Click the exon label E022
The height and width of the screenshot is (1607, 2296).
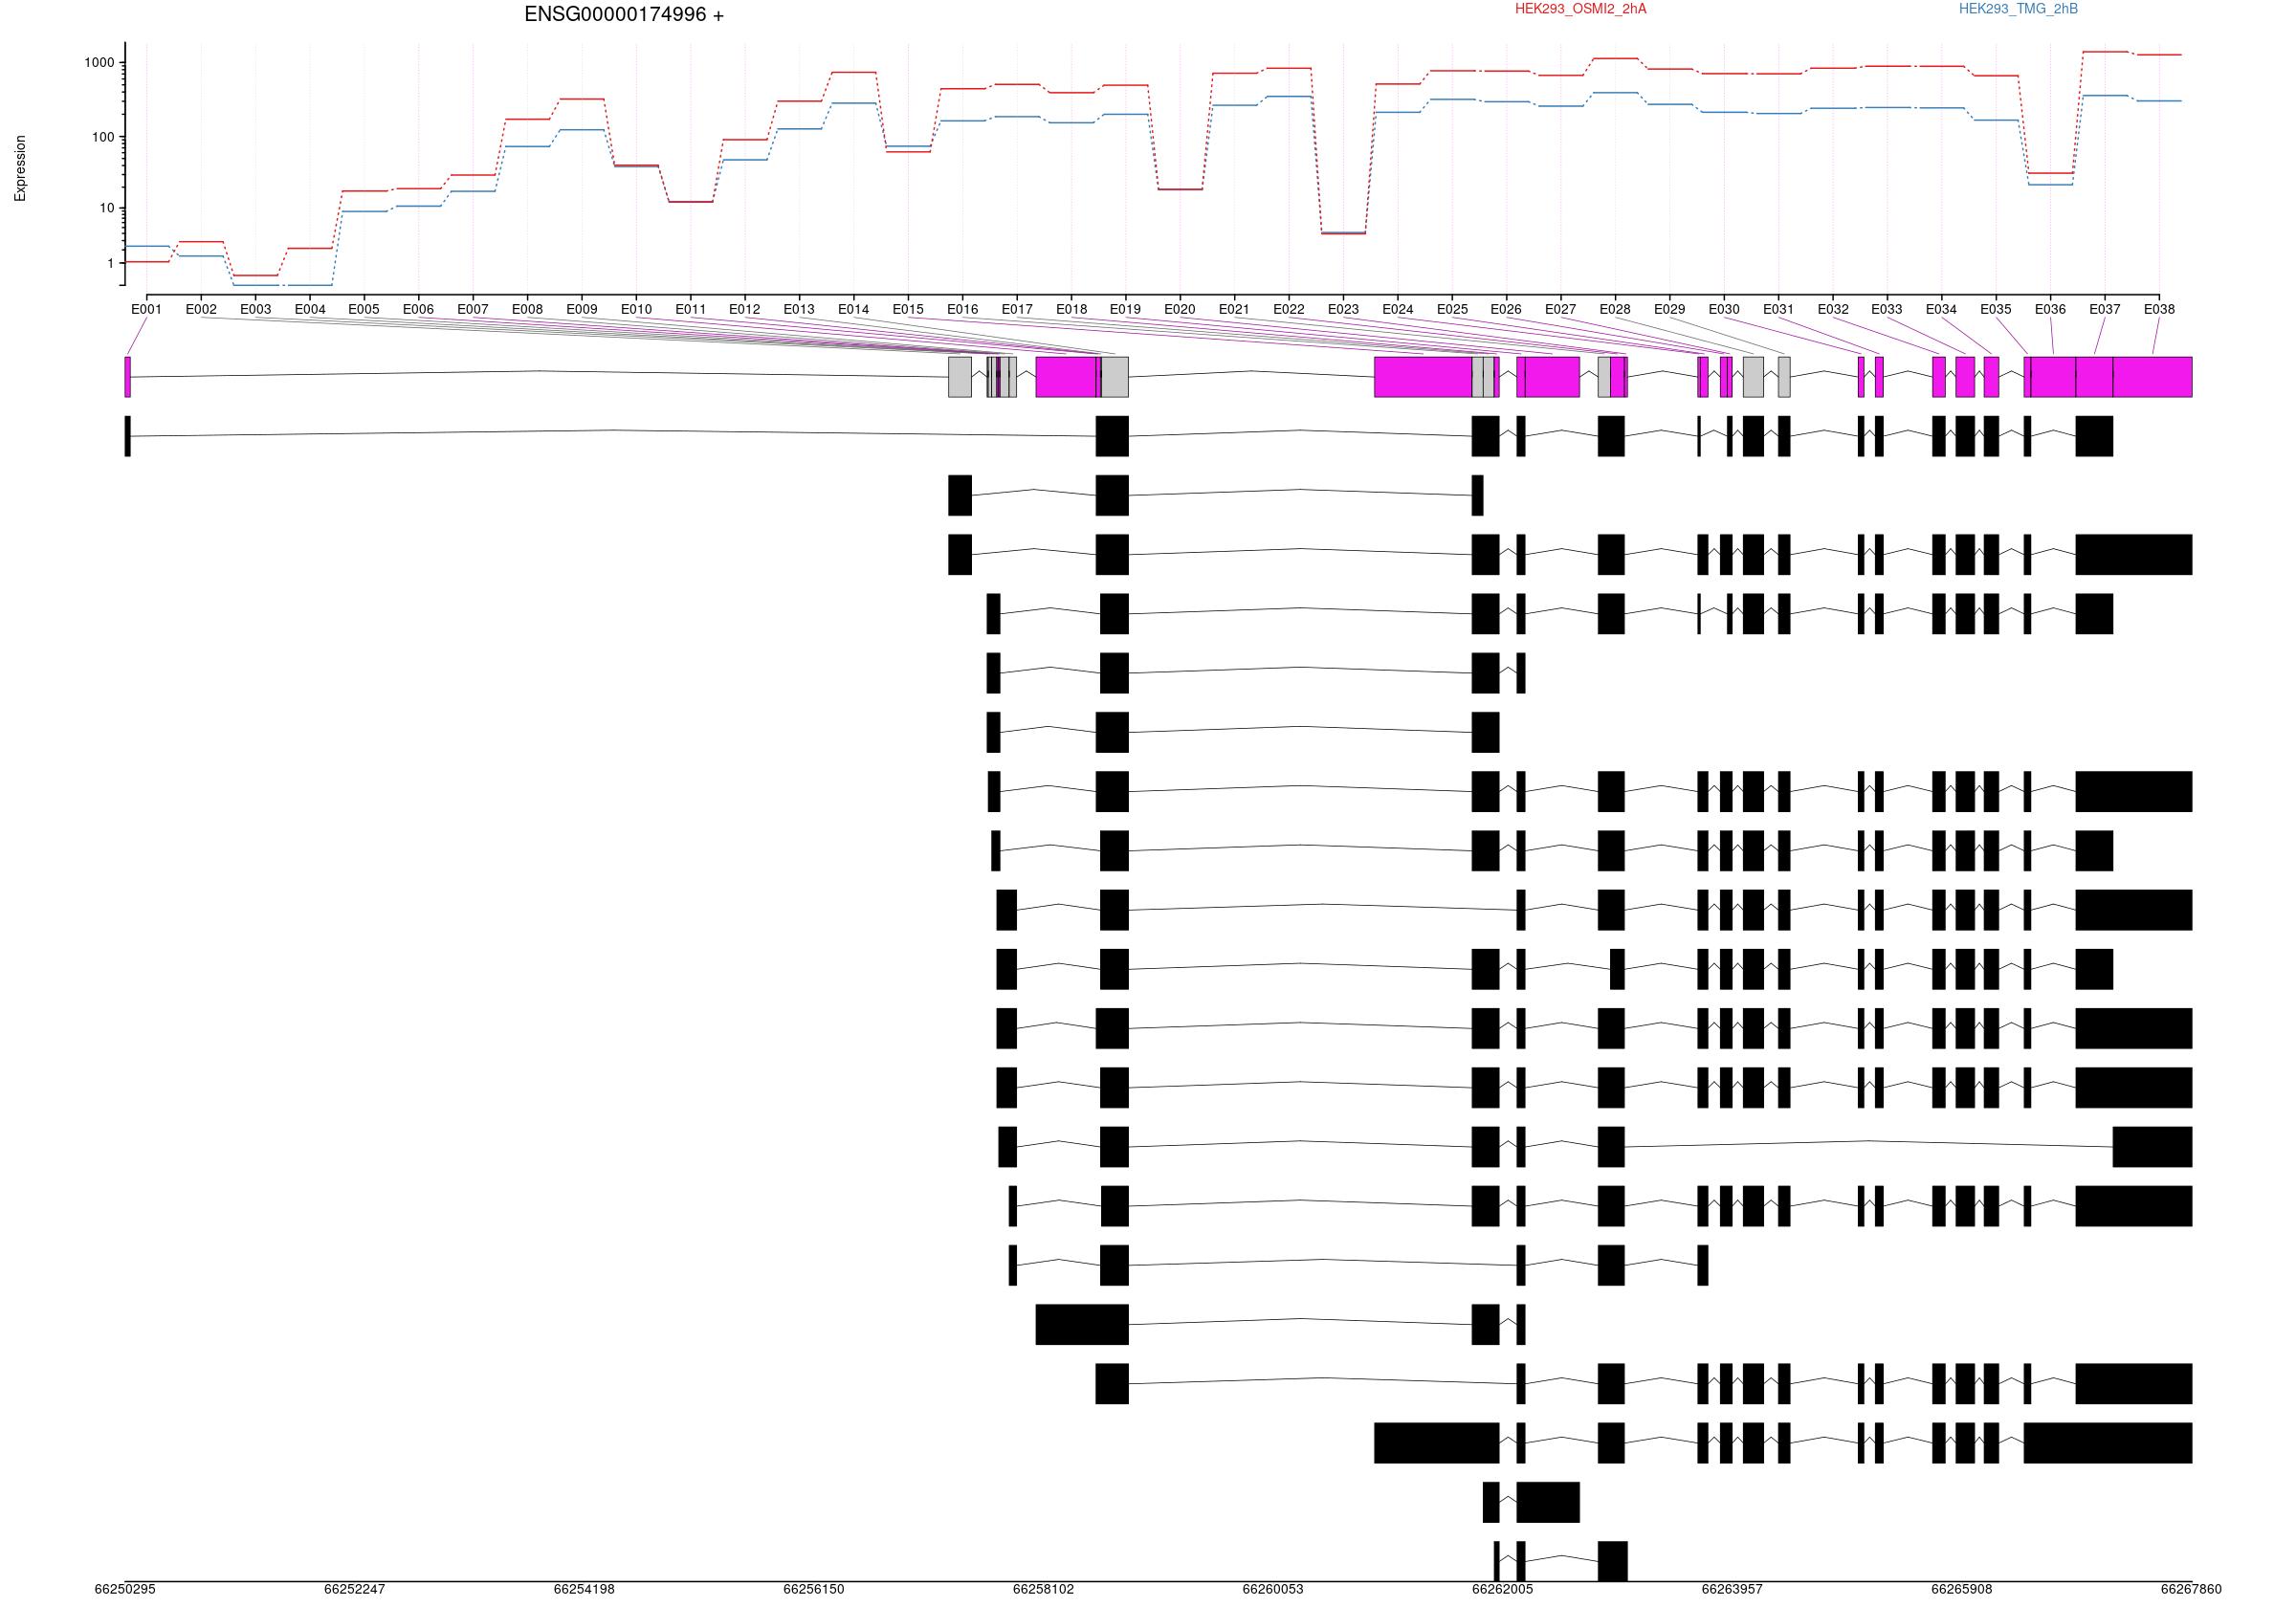click(x=1289, y=309)
